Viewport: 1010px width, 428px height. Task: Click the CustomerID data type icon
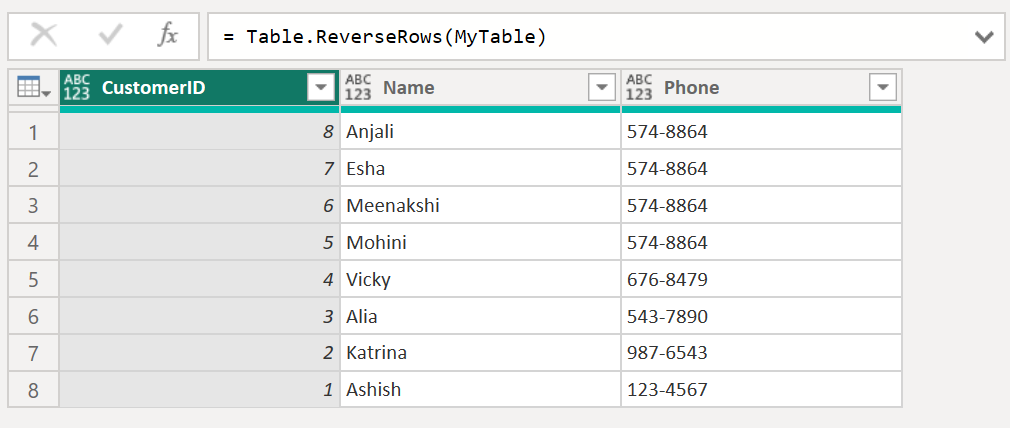point(77,88)
